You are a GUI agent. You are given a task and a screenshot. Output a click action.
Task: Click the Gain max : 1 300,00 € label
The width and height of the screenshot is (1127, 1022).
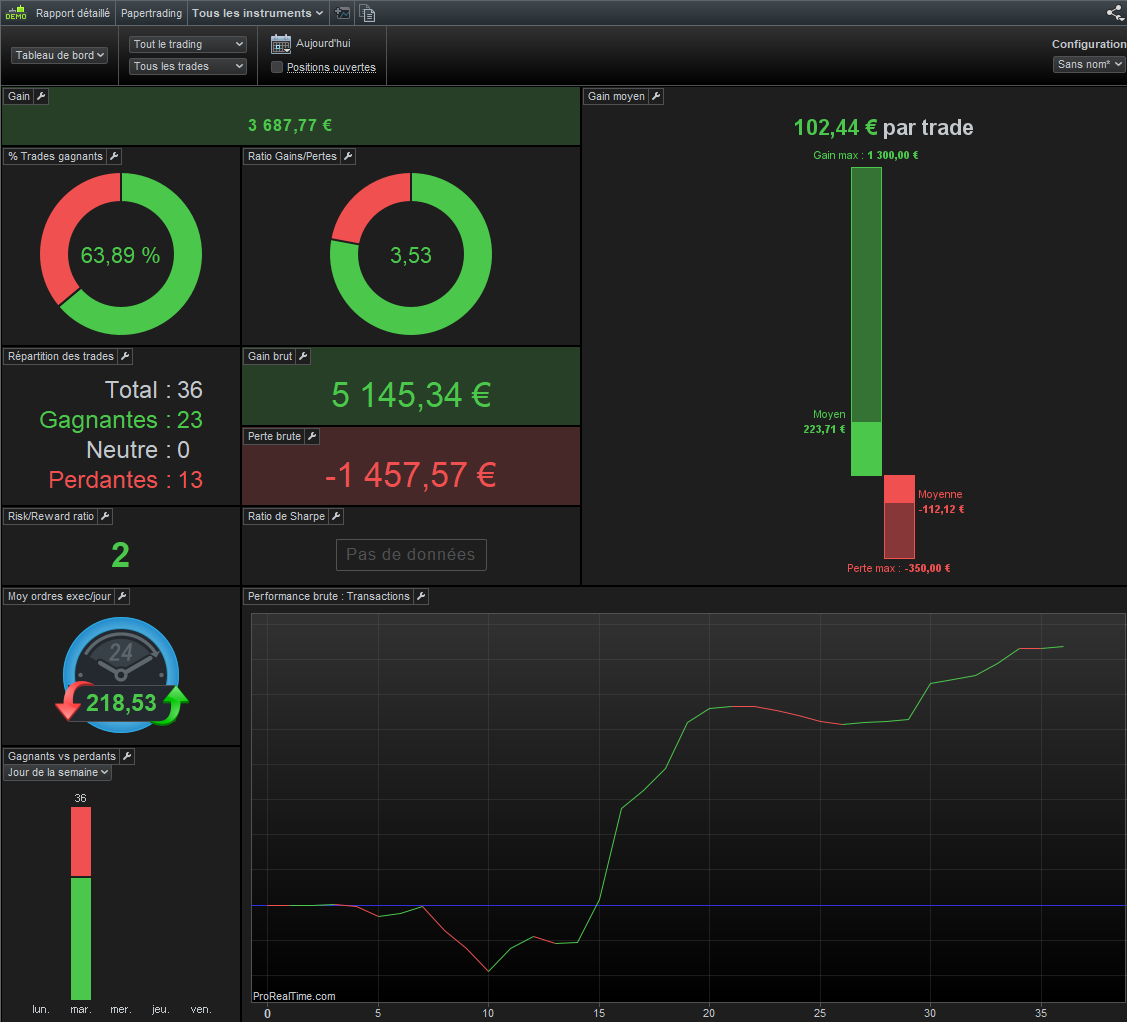point(865,155)
